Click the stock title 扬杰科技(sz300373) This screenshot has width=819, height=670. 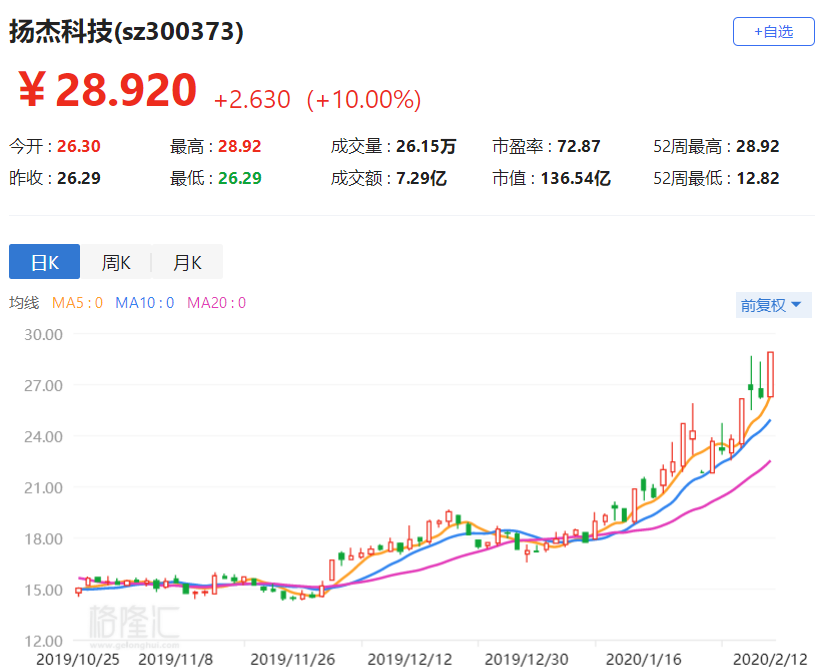126,31
